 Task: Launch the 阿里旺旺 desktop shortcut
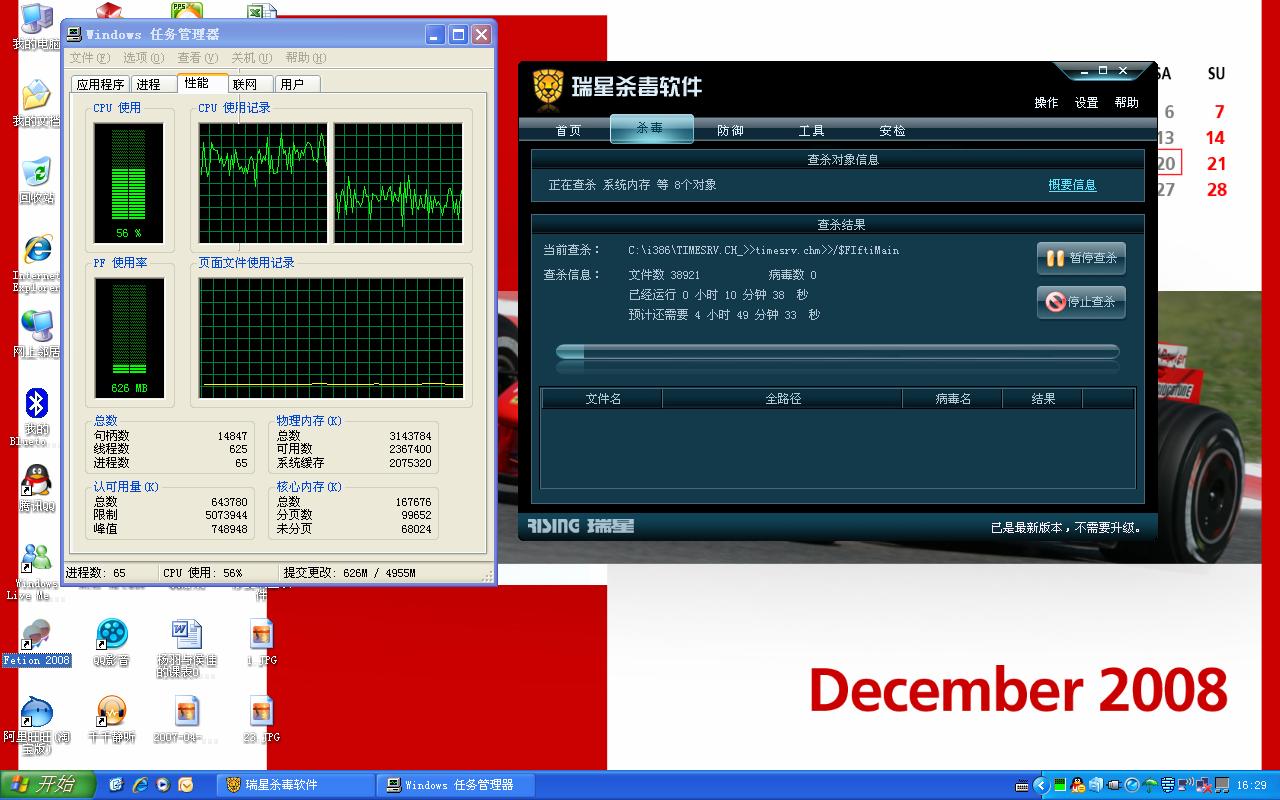[36, 726]
